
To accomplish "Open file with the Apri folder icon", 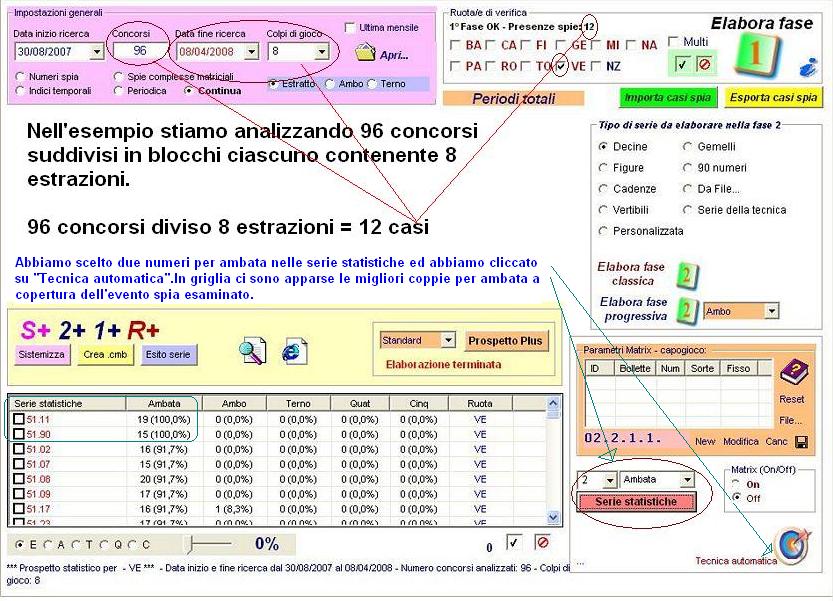I will pyautogui.click(x=365, y=53).
